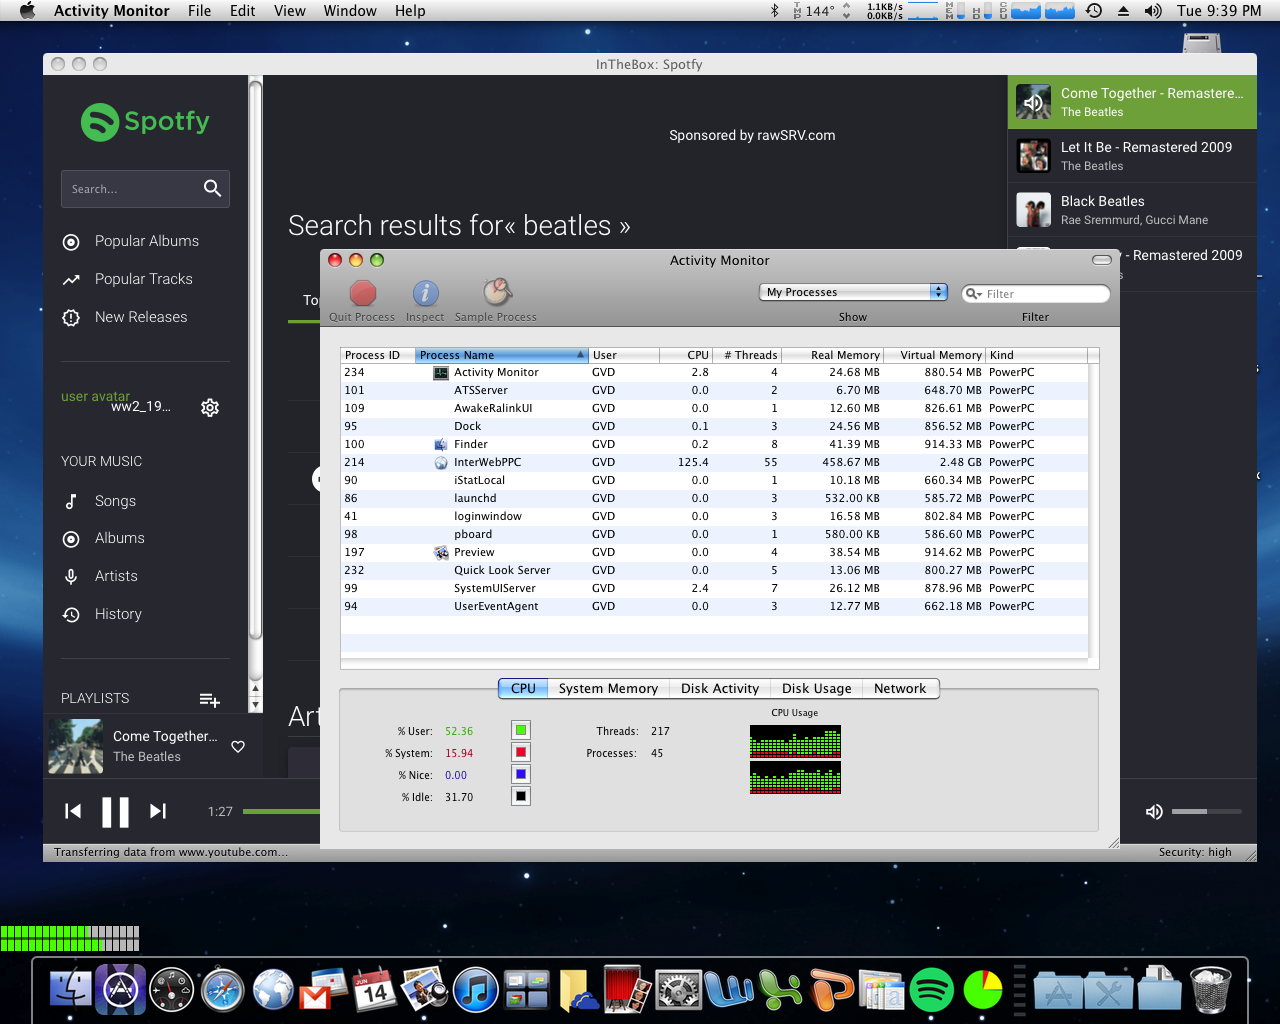Select the SystemUIServer process row
1280x1024 pixels.
click(x=714, y=588)
